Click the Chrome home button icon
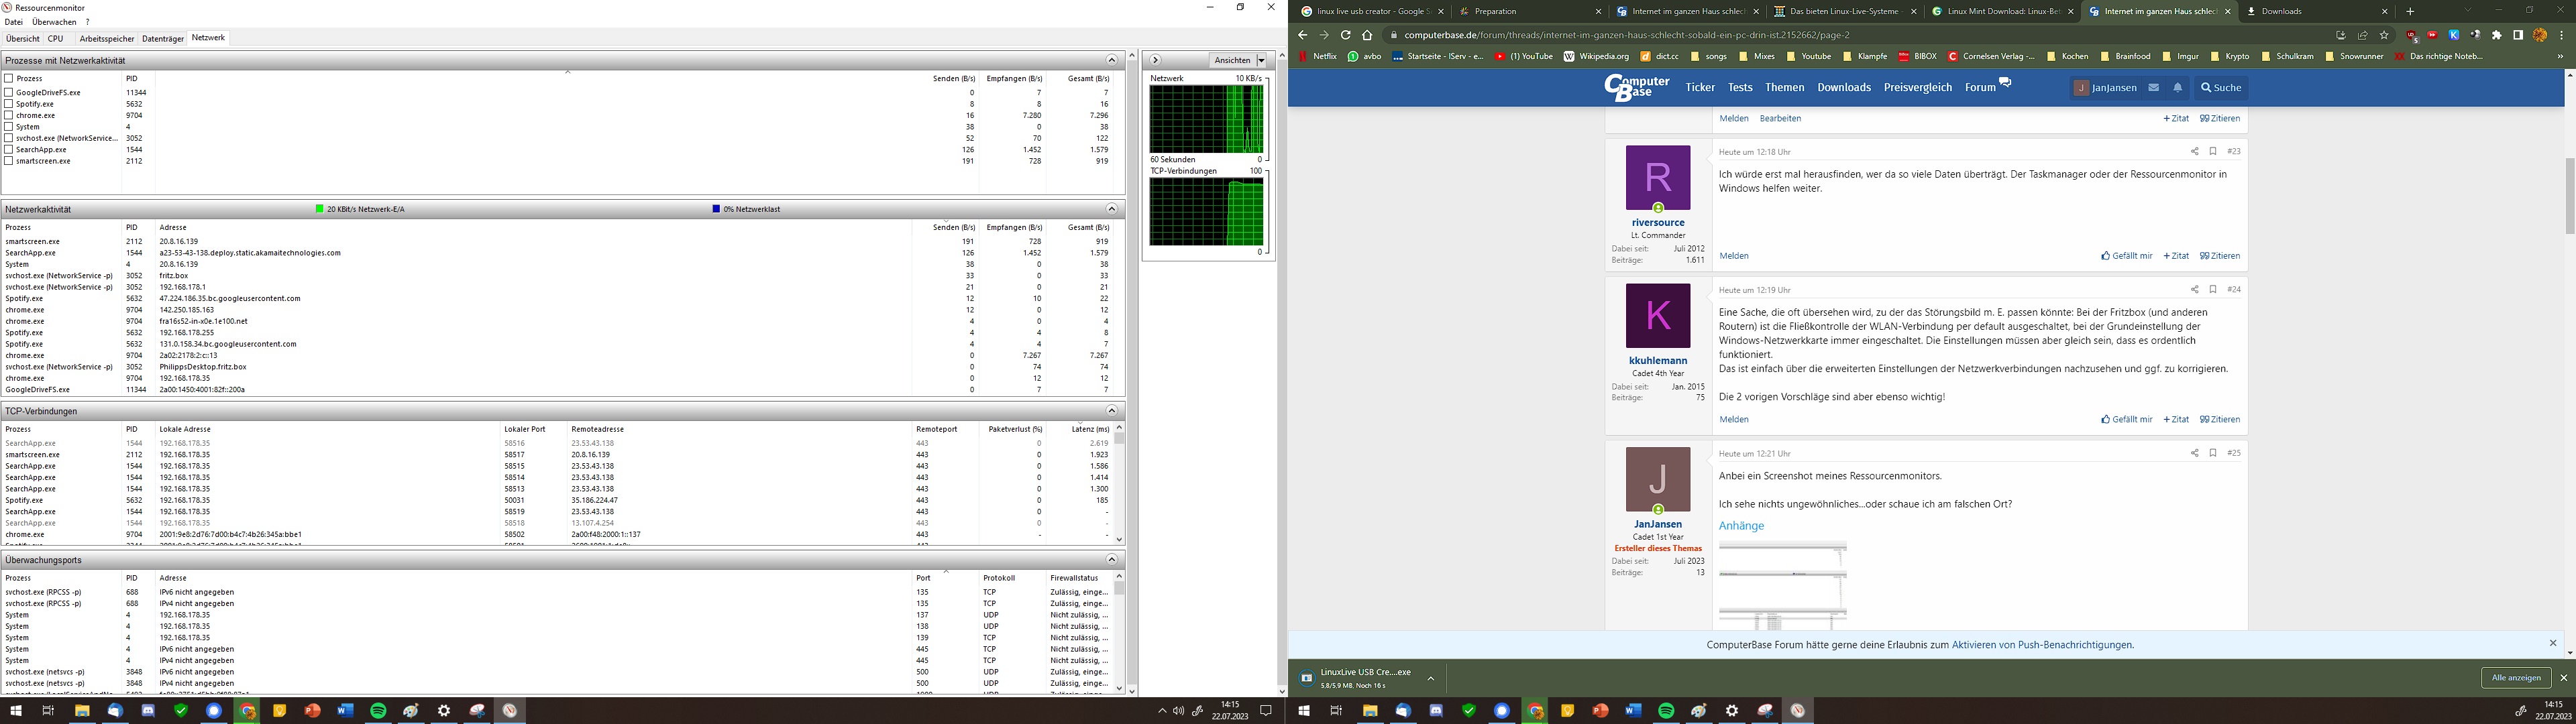 pyautogui.click(x=1367, y=35)
